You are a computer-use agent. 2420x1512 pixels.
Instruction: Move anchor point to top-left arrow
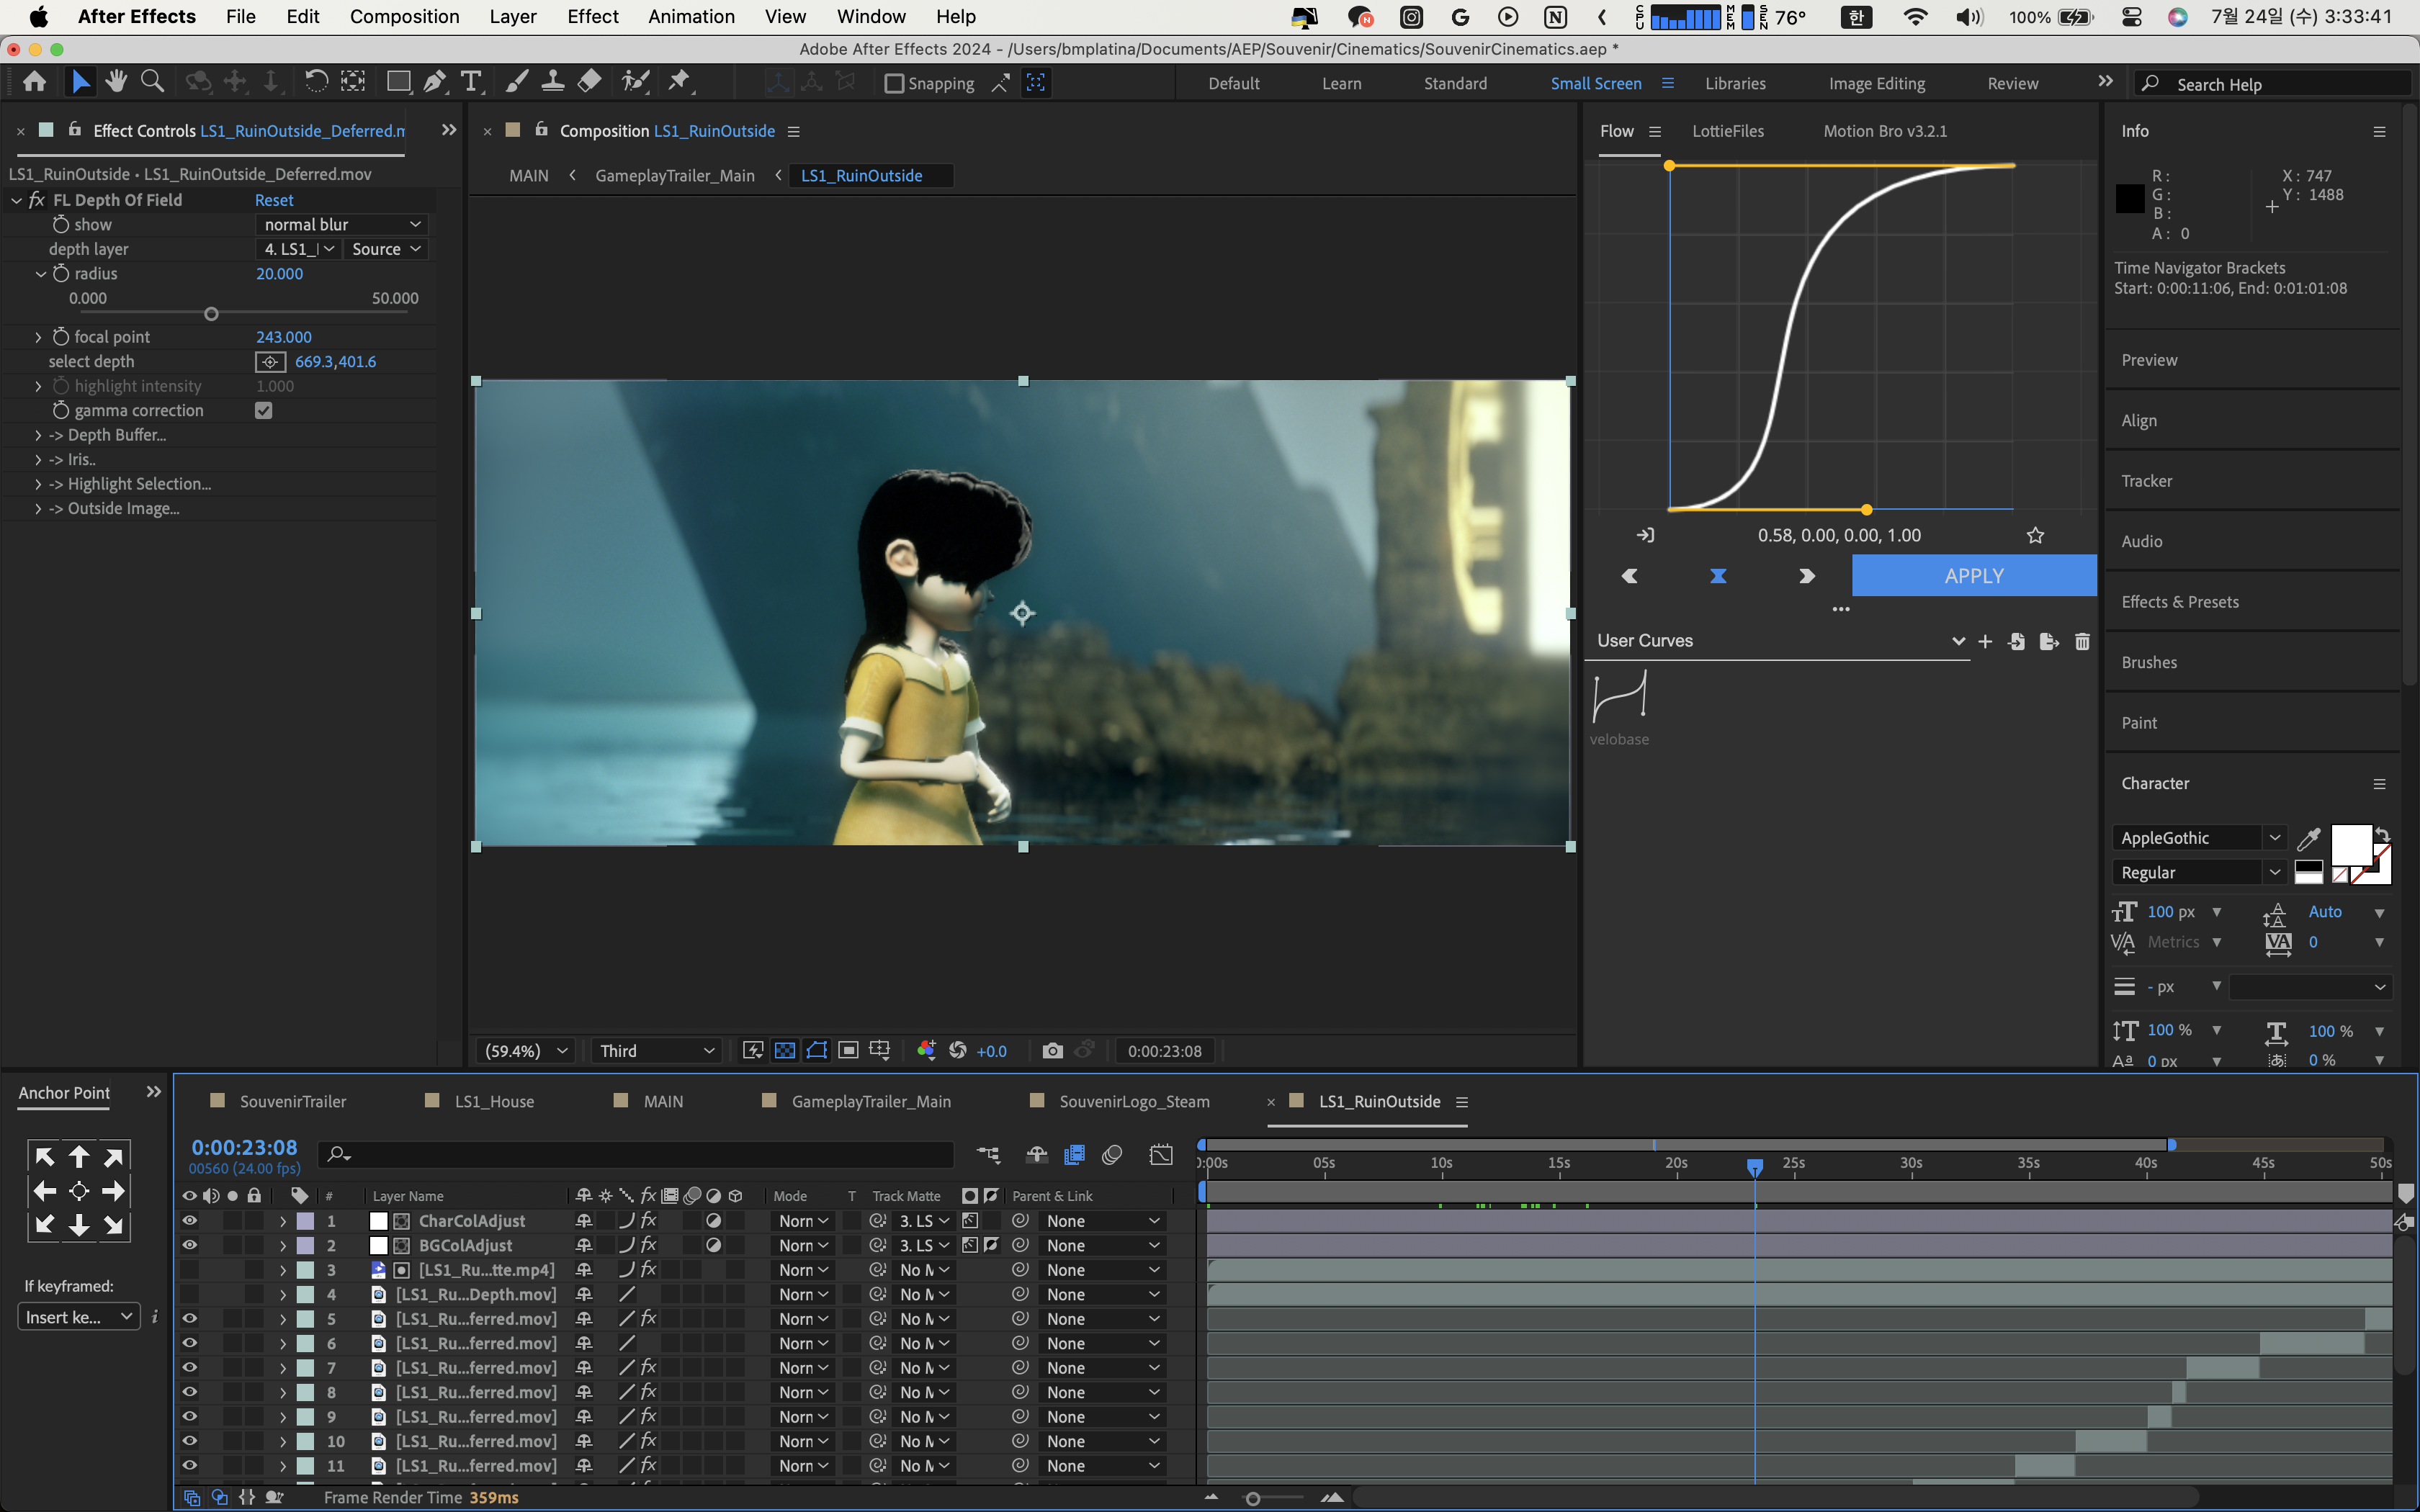[45, 1157]
